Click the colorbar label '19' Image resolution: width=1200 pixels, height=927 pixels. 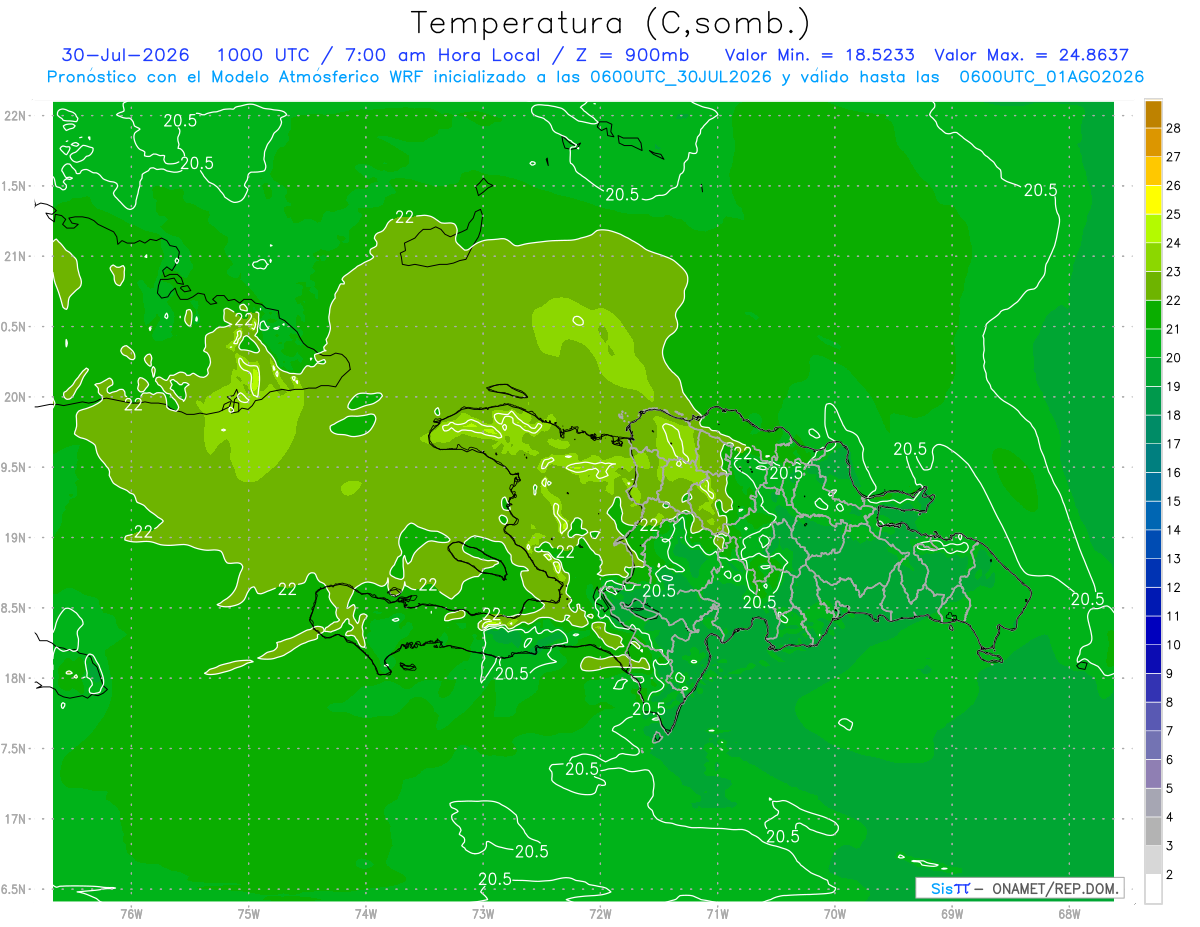pos(1173,386)
